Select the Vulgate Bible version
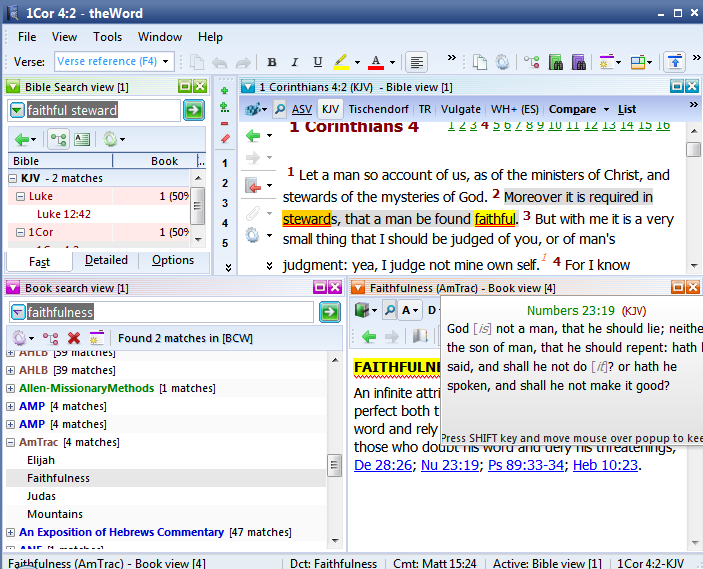The width and height of the screenshot is (703, 569). coord(460,109)
